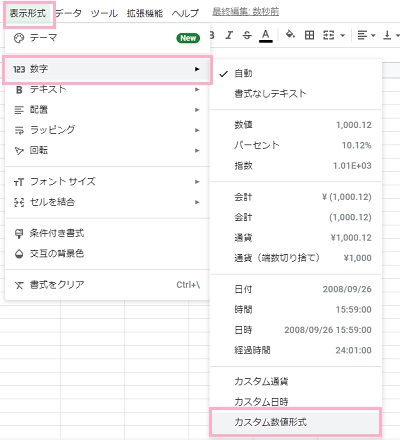Click the italic formatting icon

(x=229, y=35)
